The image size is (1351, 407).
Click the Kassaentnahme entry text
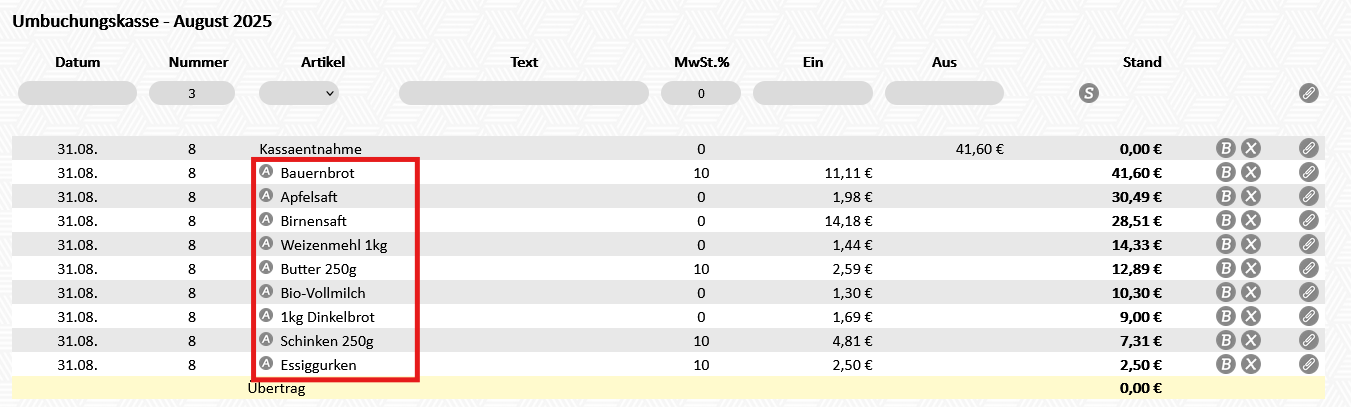pos(310,149)
